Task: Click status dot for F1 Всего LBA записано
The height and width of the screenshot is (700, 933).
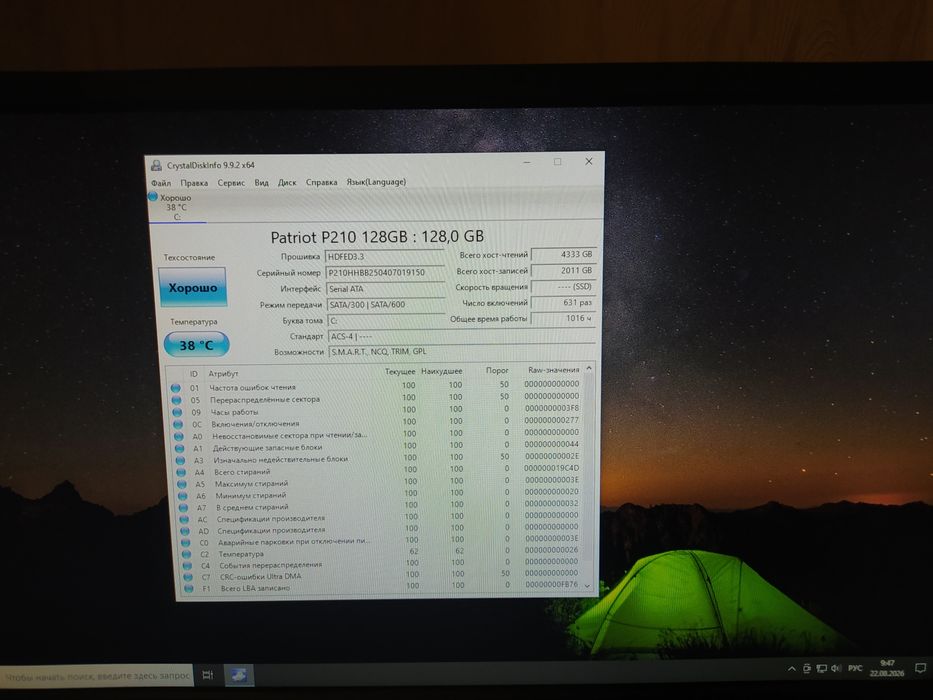Action: [x=189, y=589]
